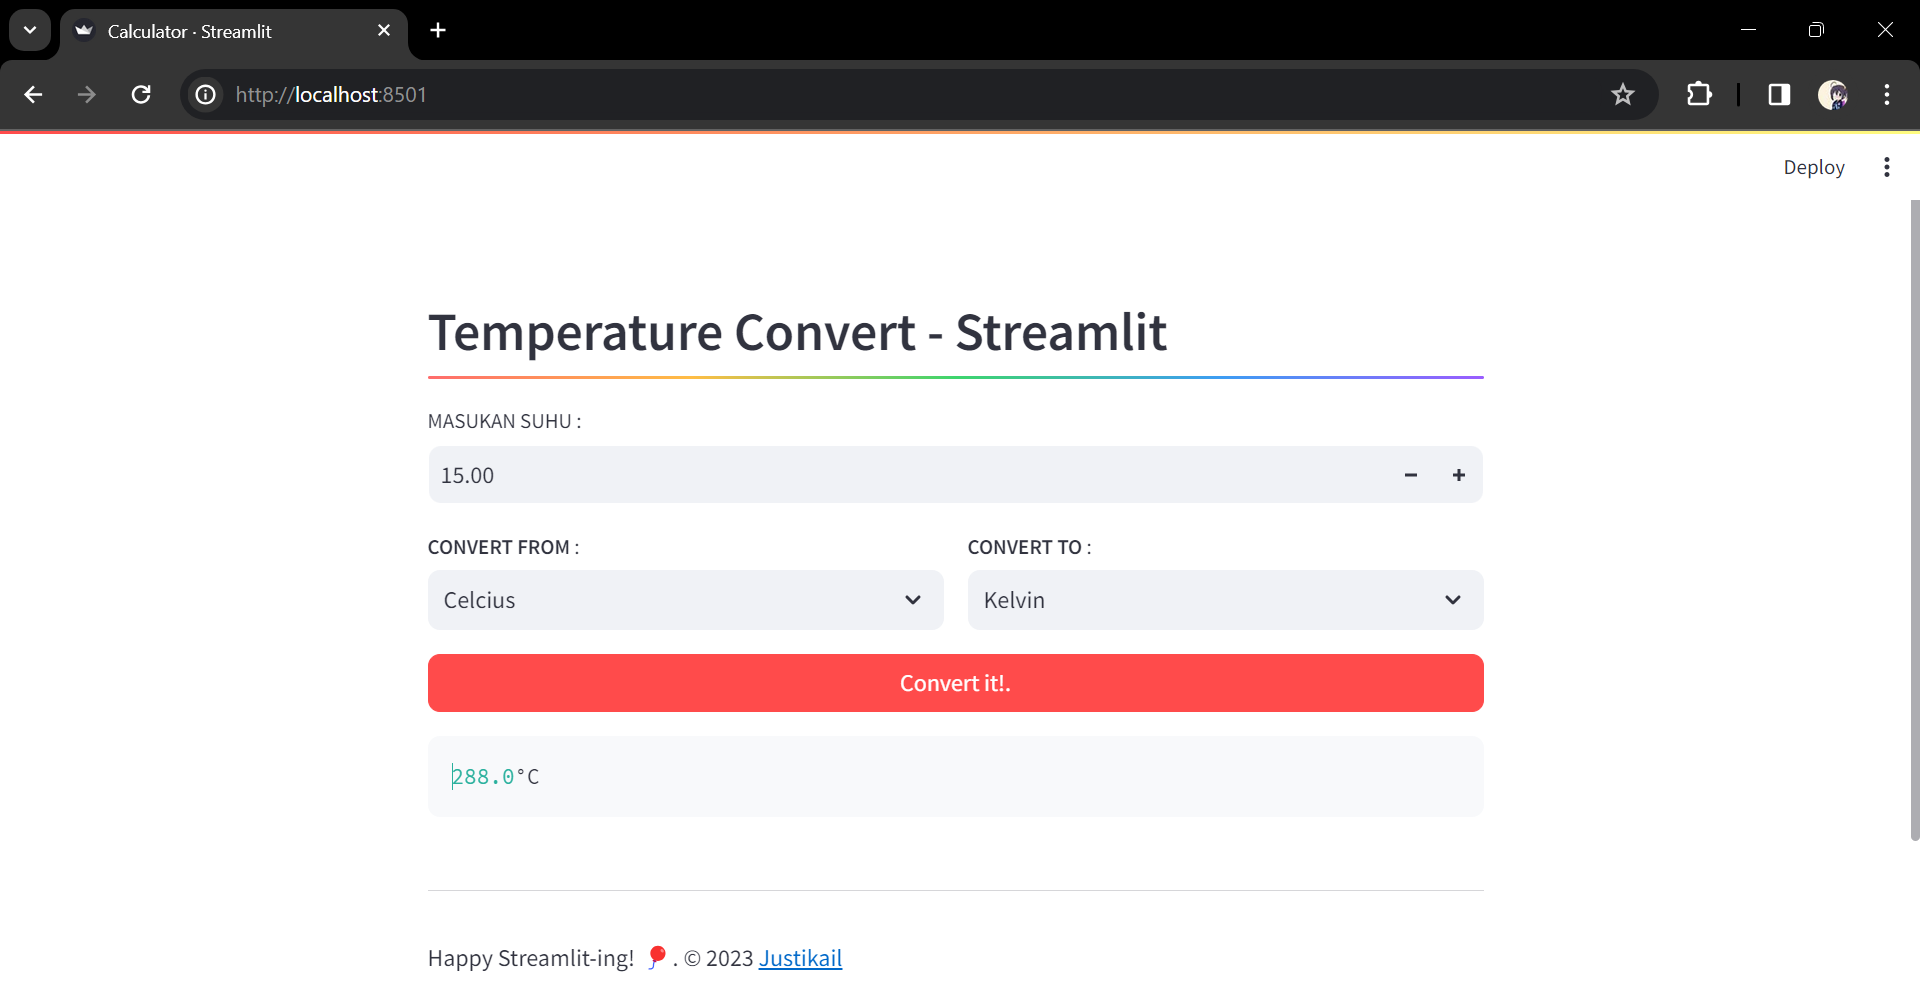
Task: Close the Calculator Streamlit tab
Action: point(384,31)
